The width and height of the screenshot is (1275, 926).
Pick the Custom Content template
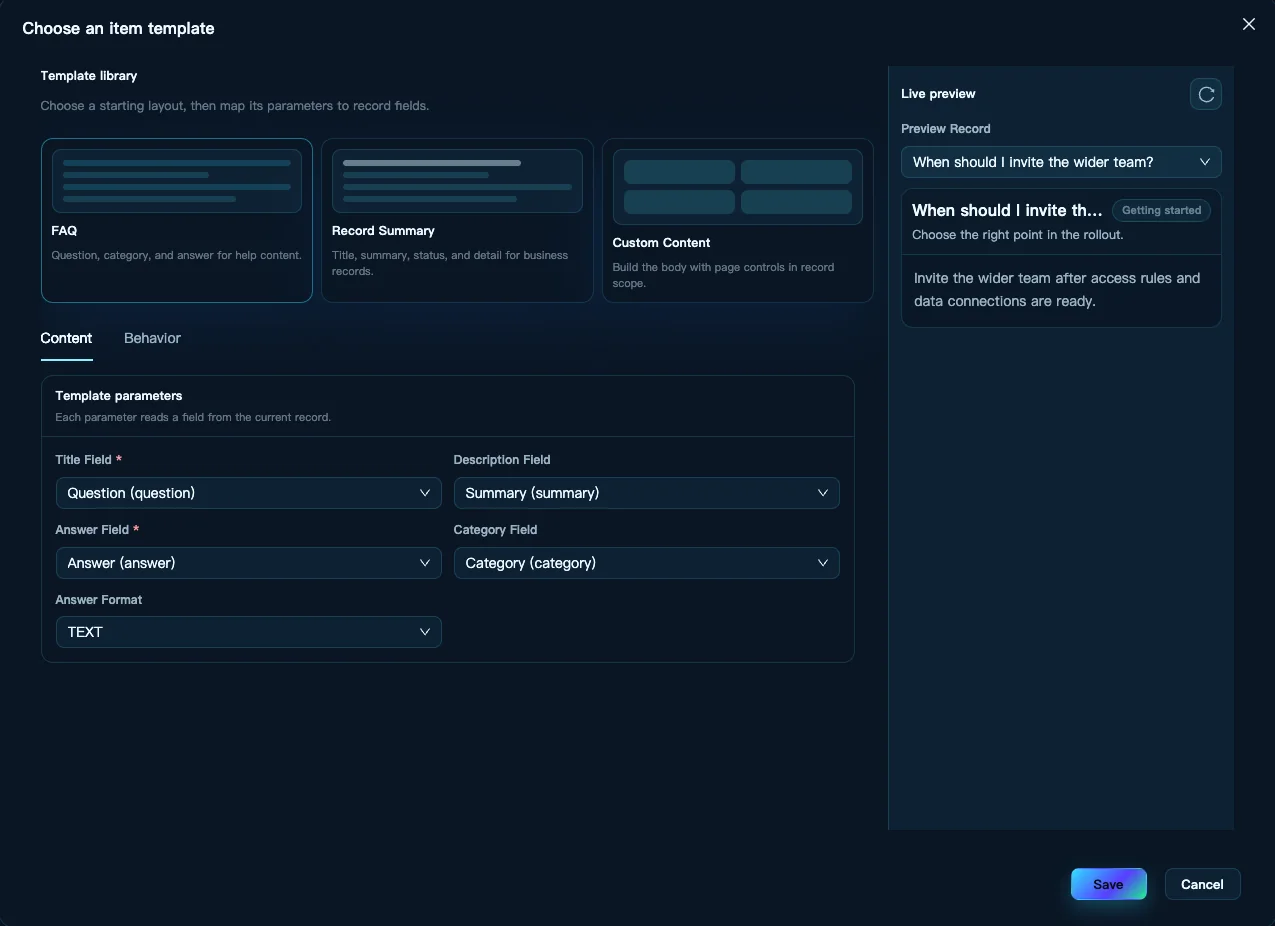pos(738,220)
